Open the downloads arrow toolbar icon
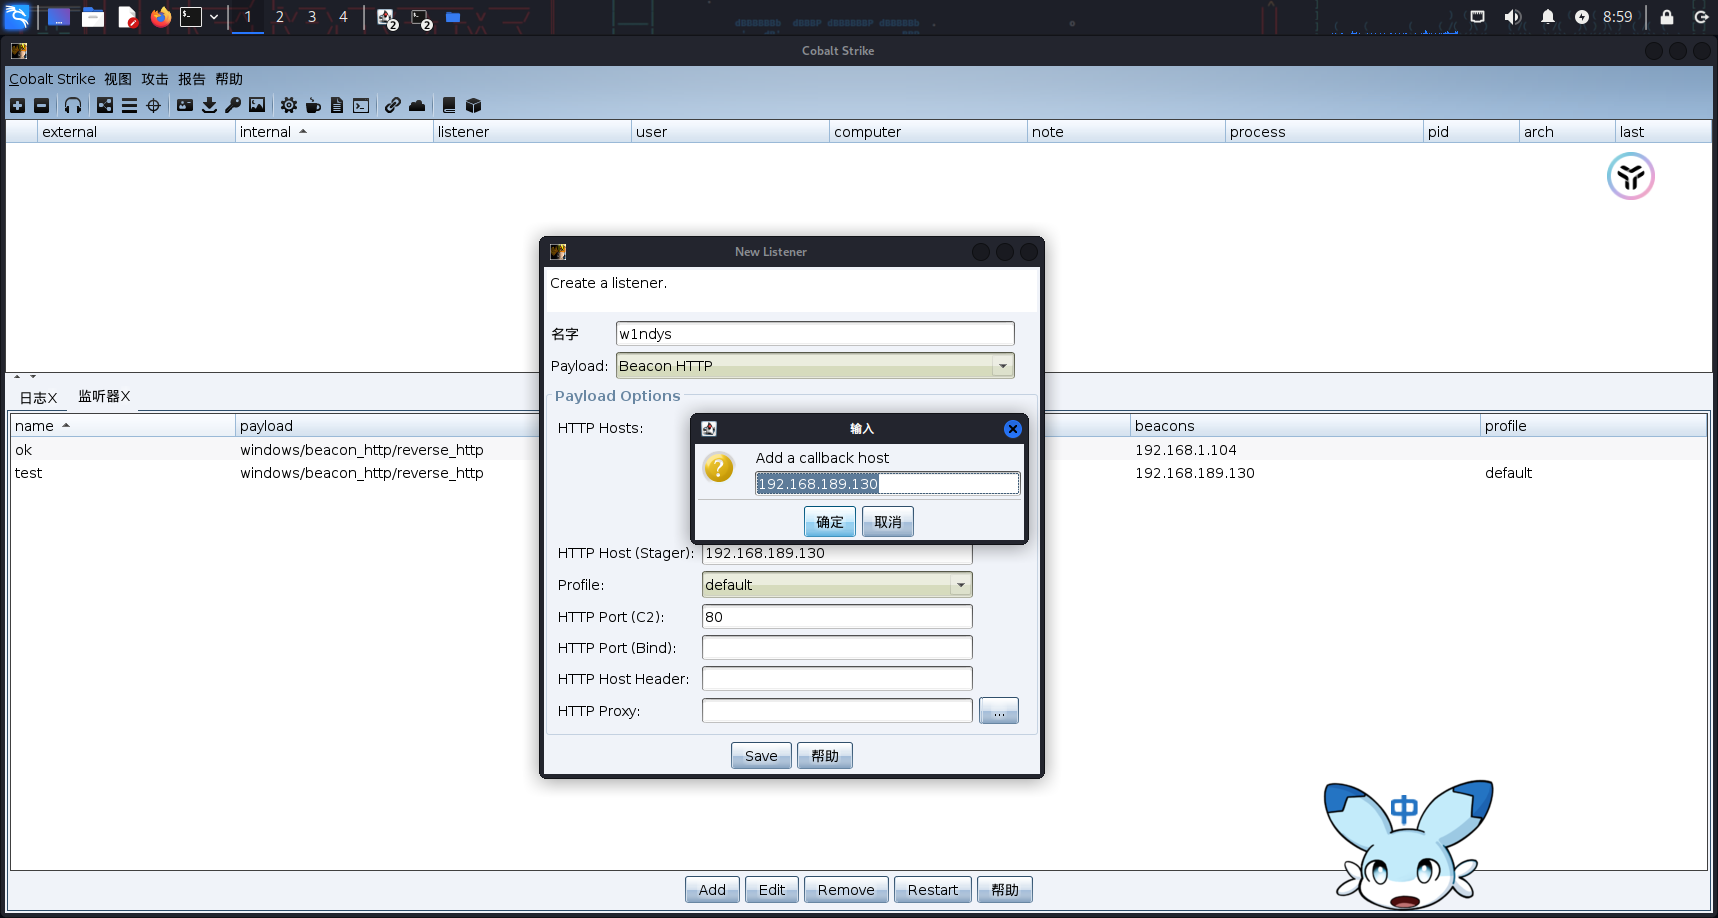Image resolution: width=1718 pixels, height=918 pixels. tap(209, 105)
